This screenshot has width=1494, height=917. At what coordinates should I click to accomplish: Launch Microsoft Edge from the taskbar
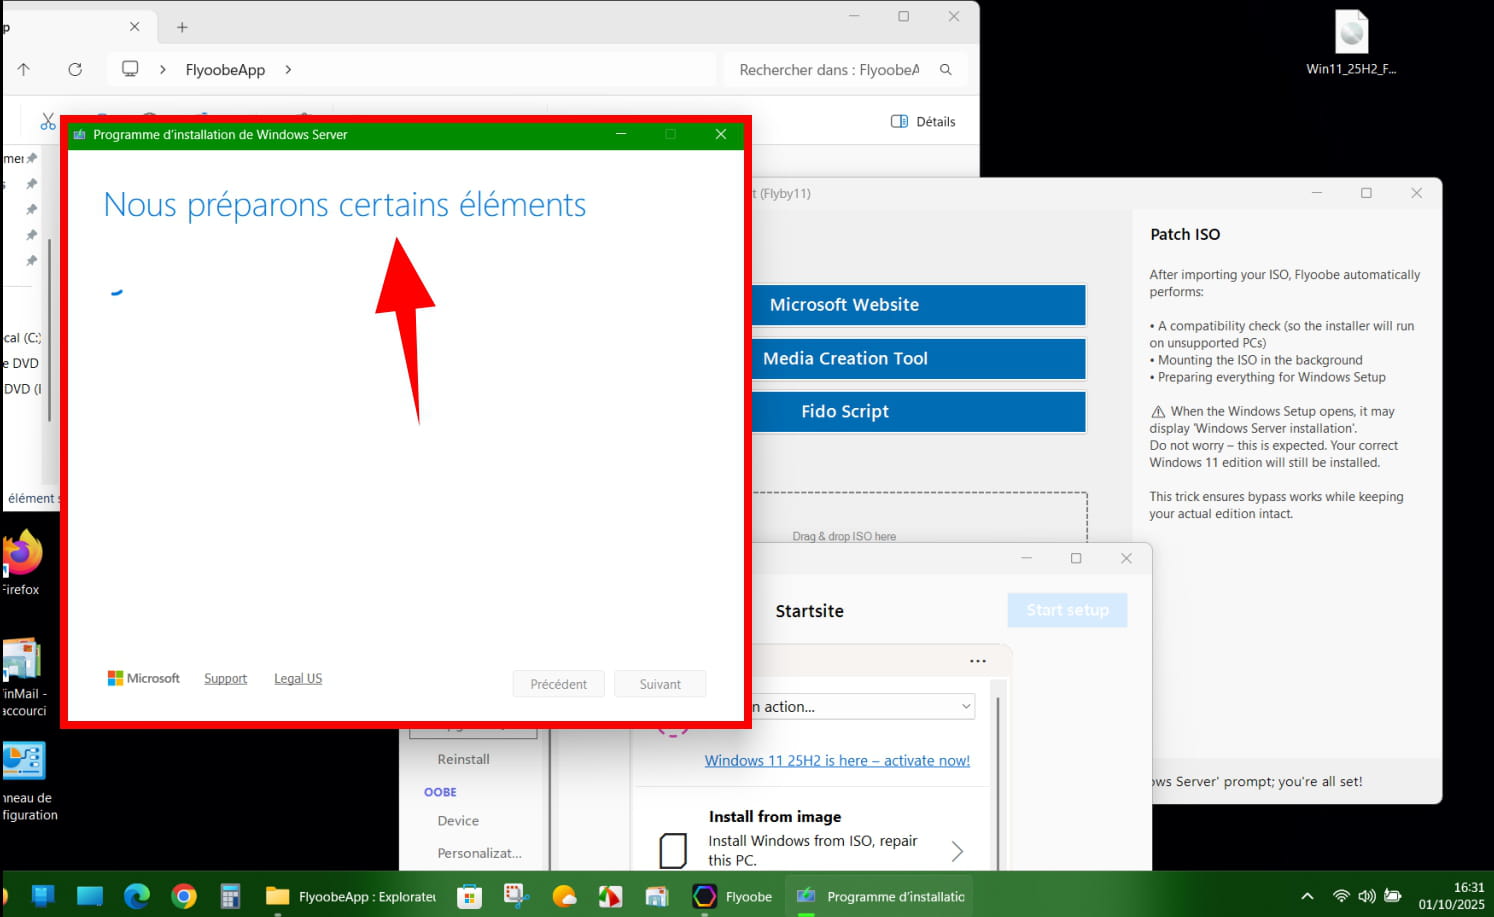[x=137, y=896]
